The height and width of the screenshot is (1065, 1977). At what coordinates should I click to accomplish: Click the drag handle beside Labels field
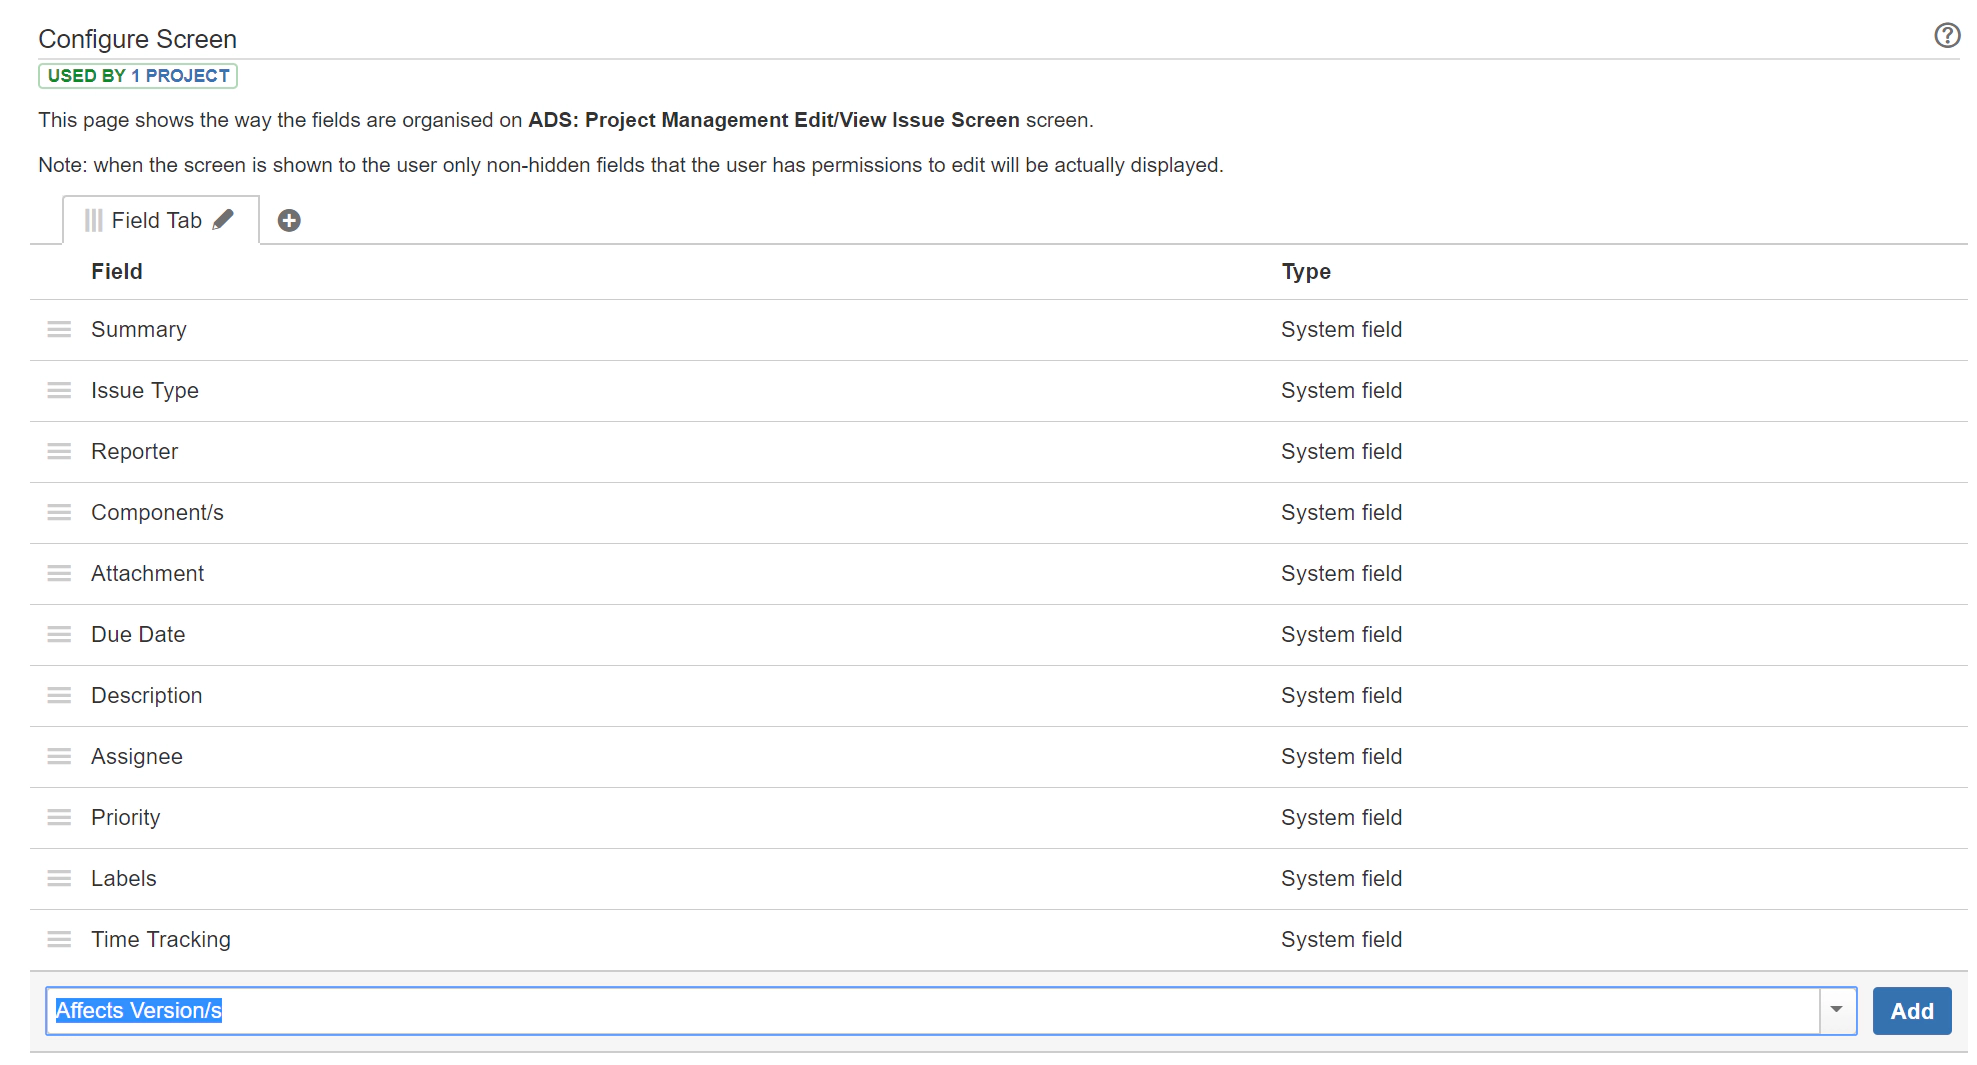pyautogui.click(x=59, y=878)
